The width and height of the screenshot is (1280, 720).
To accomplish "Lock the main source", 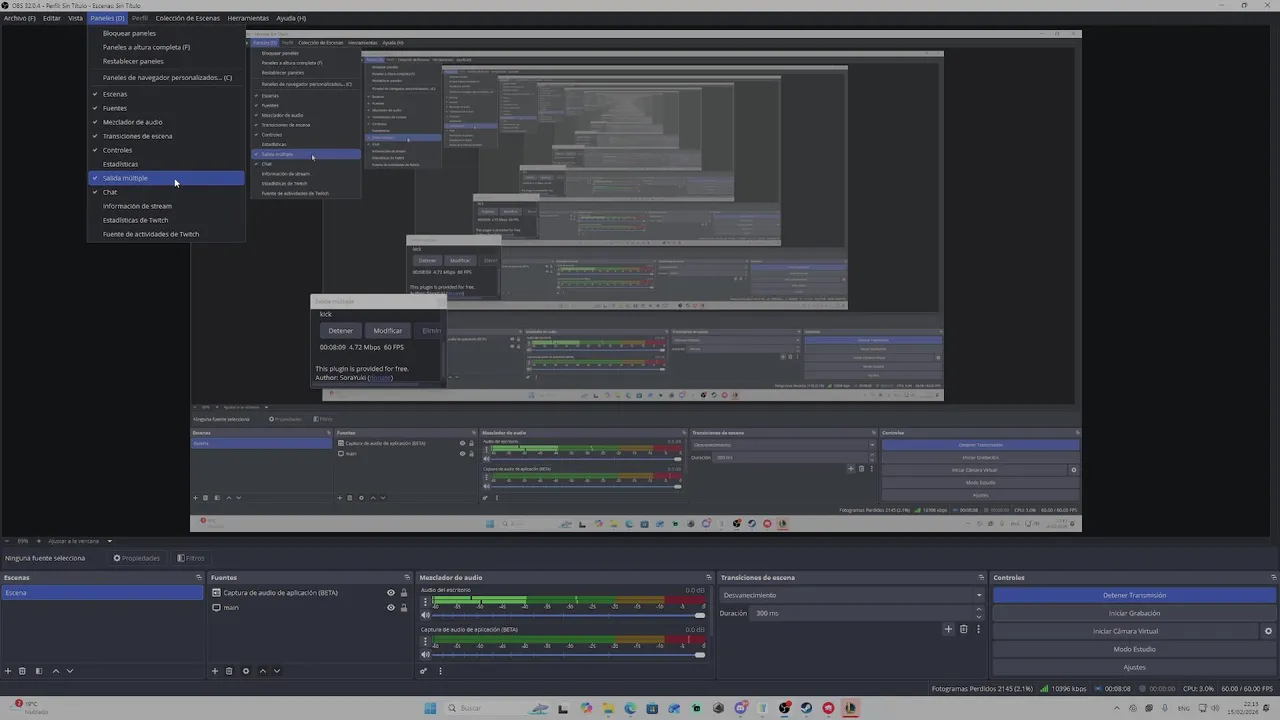I will (x=404, y=608).
